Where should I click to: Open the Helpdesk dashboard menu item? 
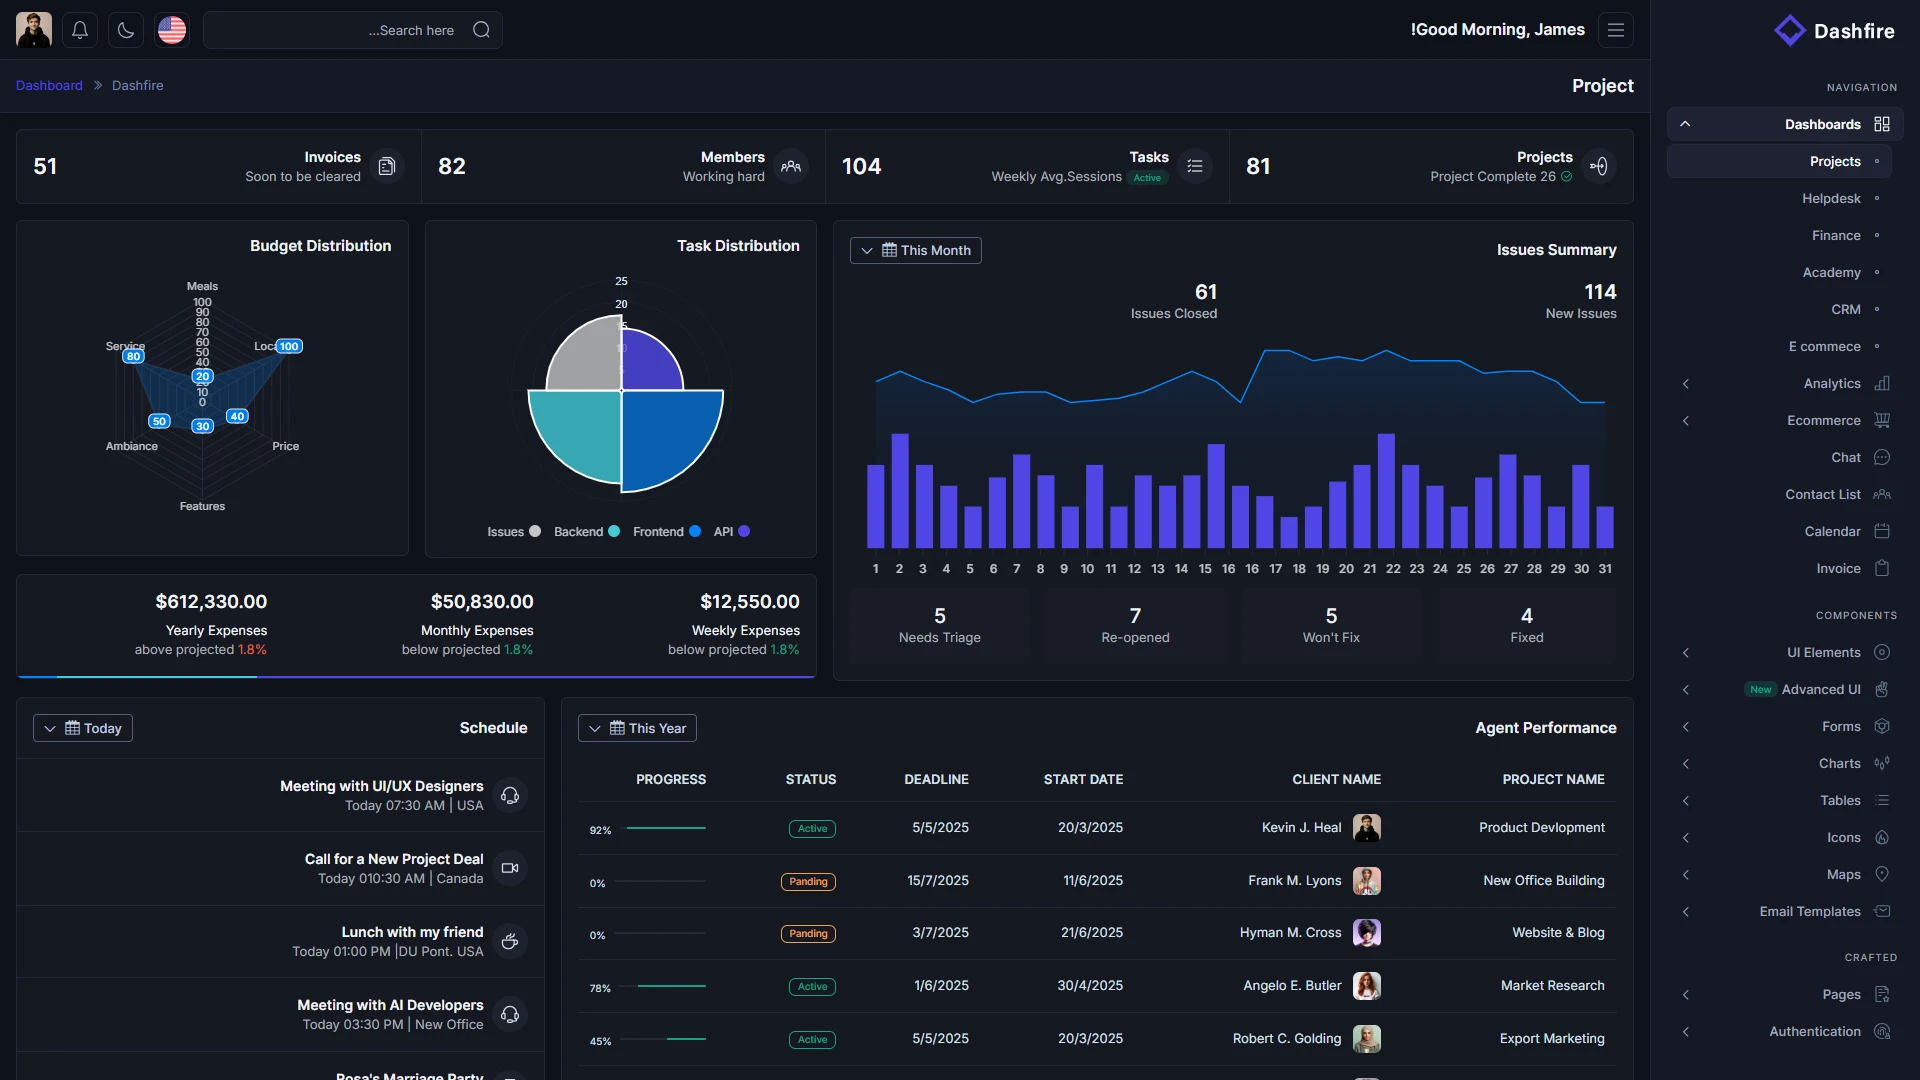pos(1780,198)
